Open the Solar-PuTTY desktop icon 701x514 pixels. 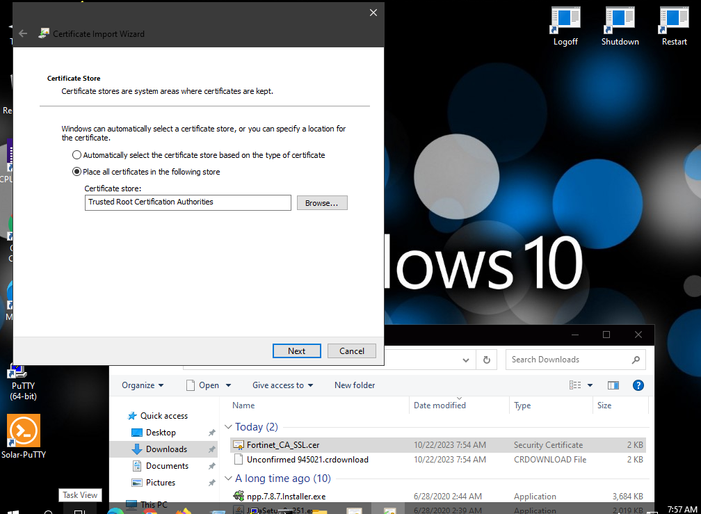[24, 437]
